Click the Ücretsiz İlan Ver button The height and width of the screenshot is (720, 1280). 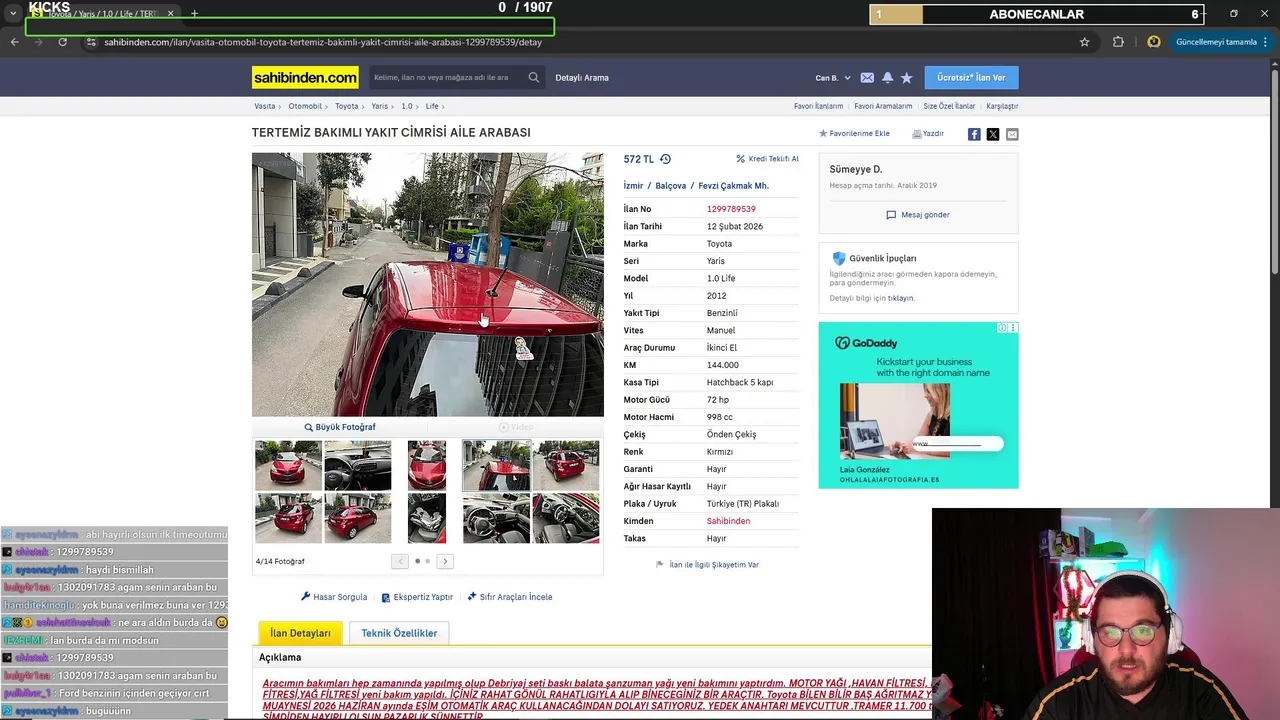tap(971, 77)
